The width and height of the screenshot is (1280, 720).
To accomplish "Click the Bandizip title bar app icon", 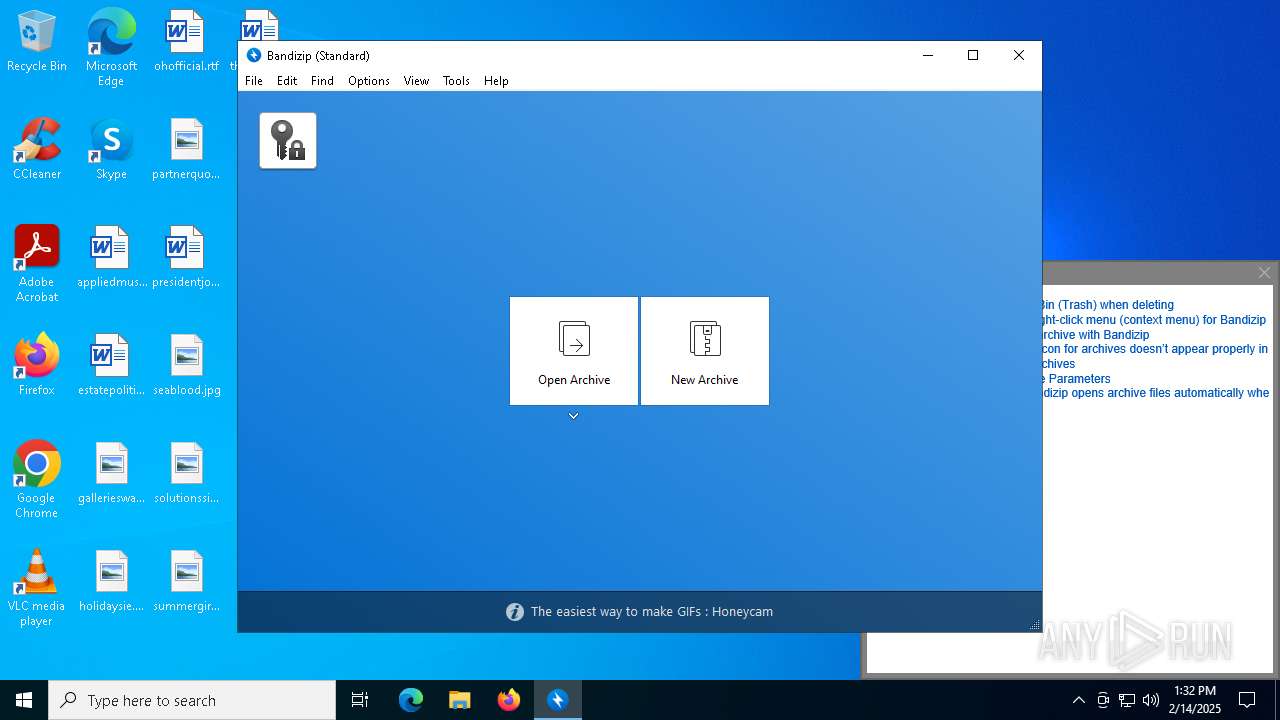I will tap(254, 56).
